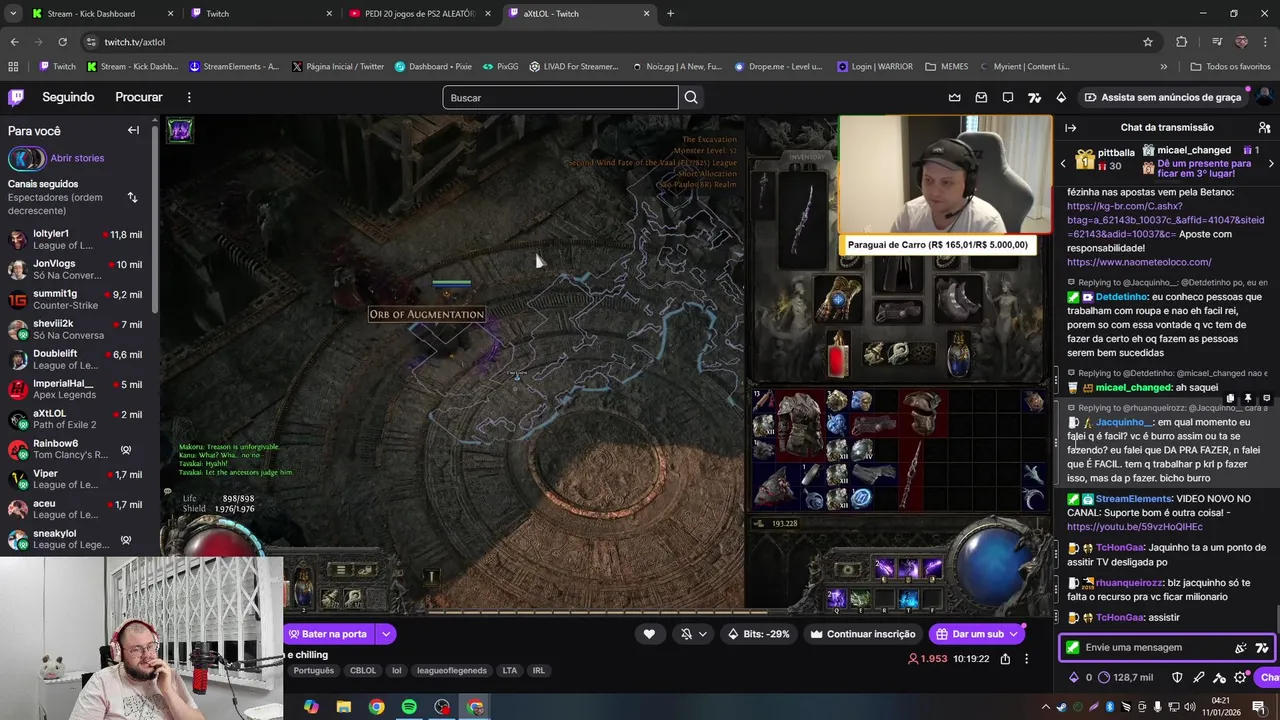This screenshot has height=720, width=1280.
Task: Open the Twitch header three-dot menu
Action: 189,97
